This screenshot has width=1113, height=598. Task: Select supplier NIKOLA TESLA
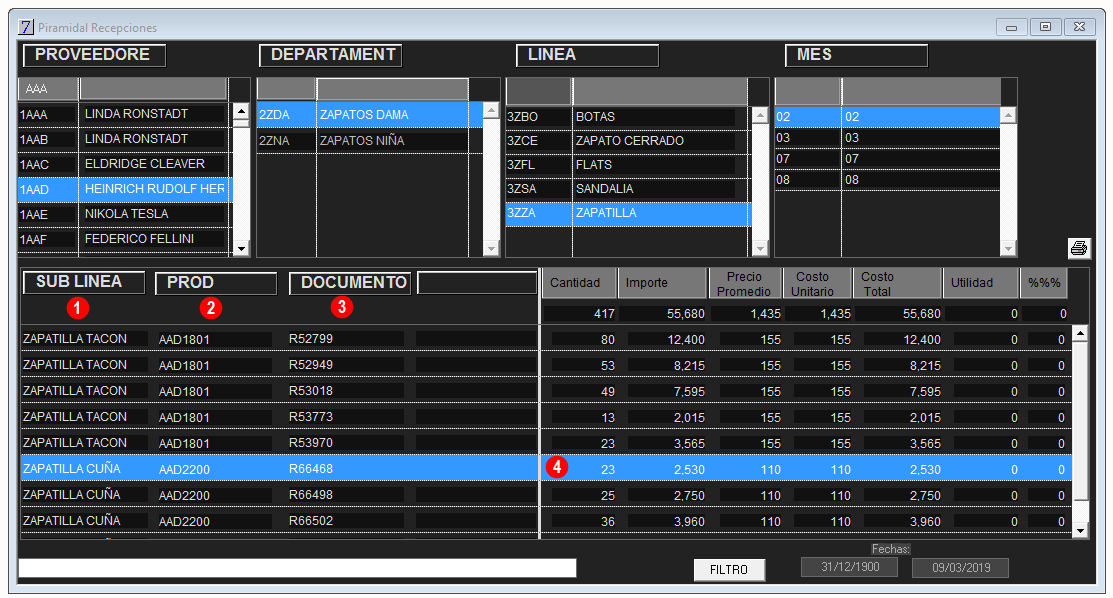[x=124, y=214]
